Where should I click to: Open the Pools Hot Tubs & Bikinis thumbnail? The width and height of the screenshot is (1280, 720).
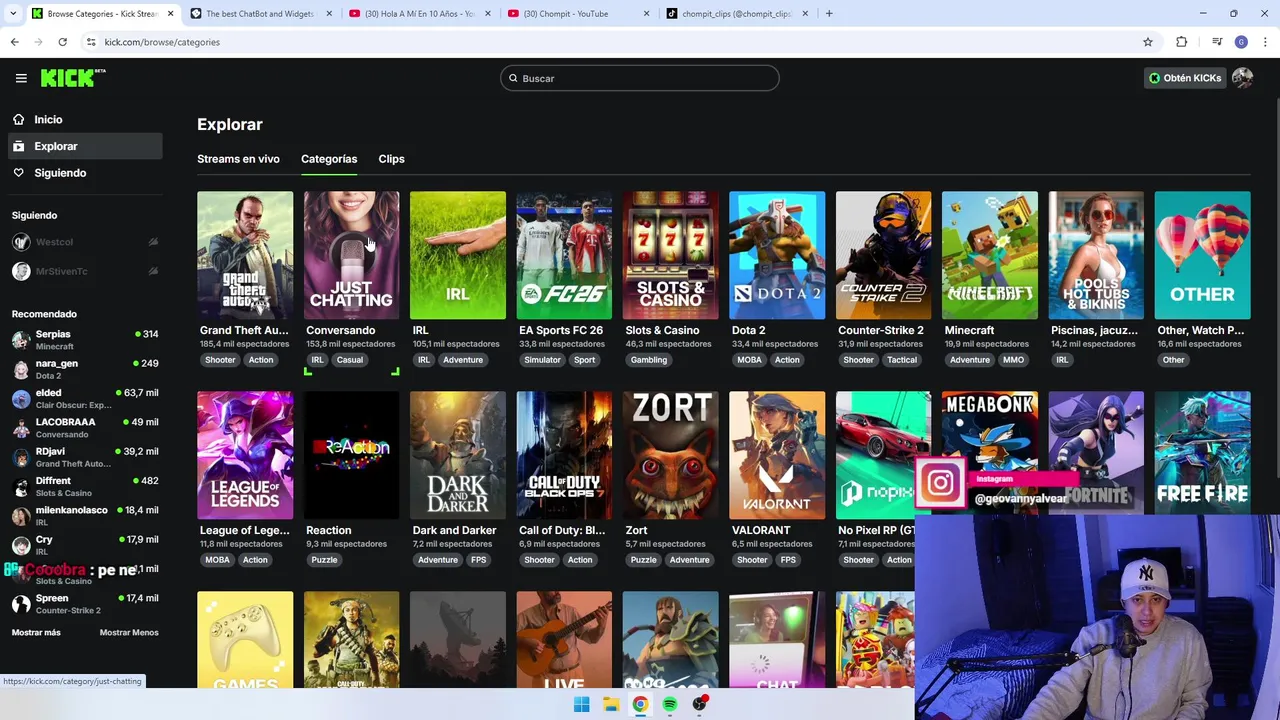(1096, 255)
